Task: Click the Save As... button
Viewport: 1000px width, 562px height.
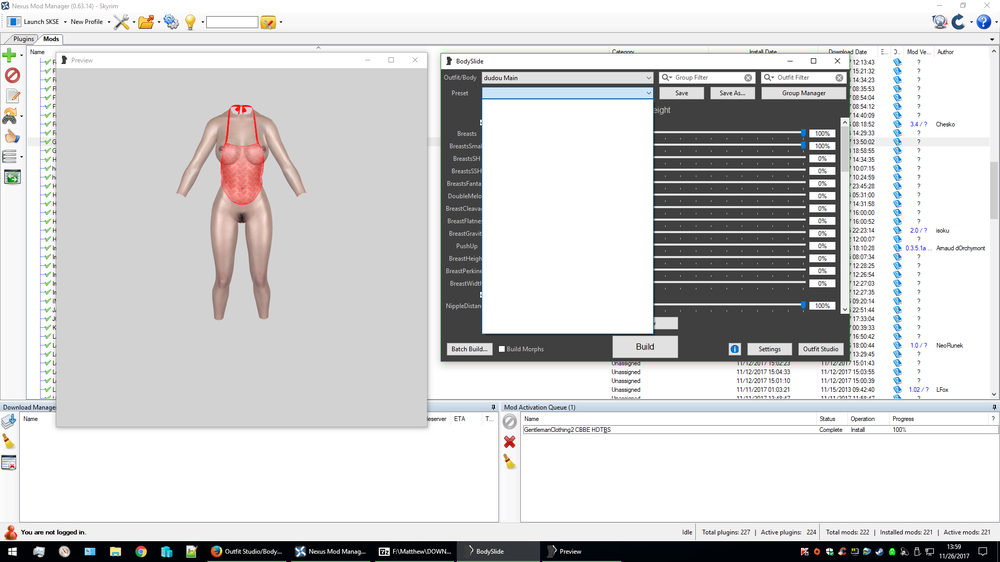Action: pyautogui.click(x=732, y=93)
